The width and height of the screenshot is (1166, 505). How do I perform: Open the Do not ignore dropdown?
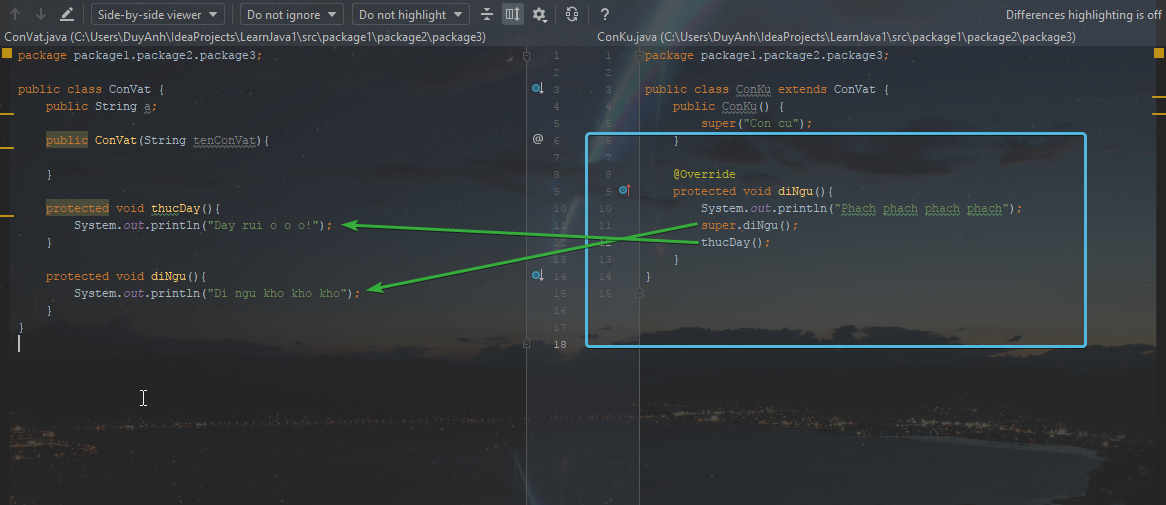click(291, 15)
